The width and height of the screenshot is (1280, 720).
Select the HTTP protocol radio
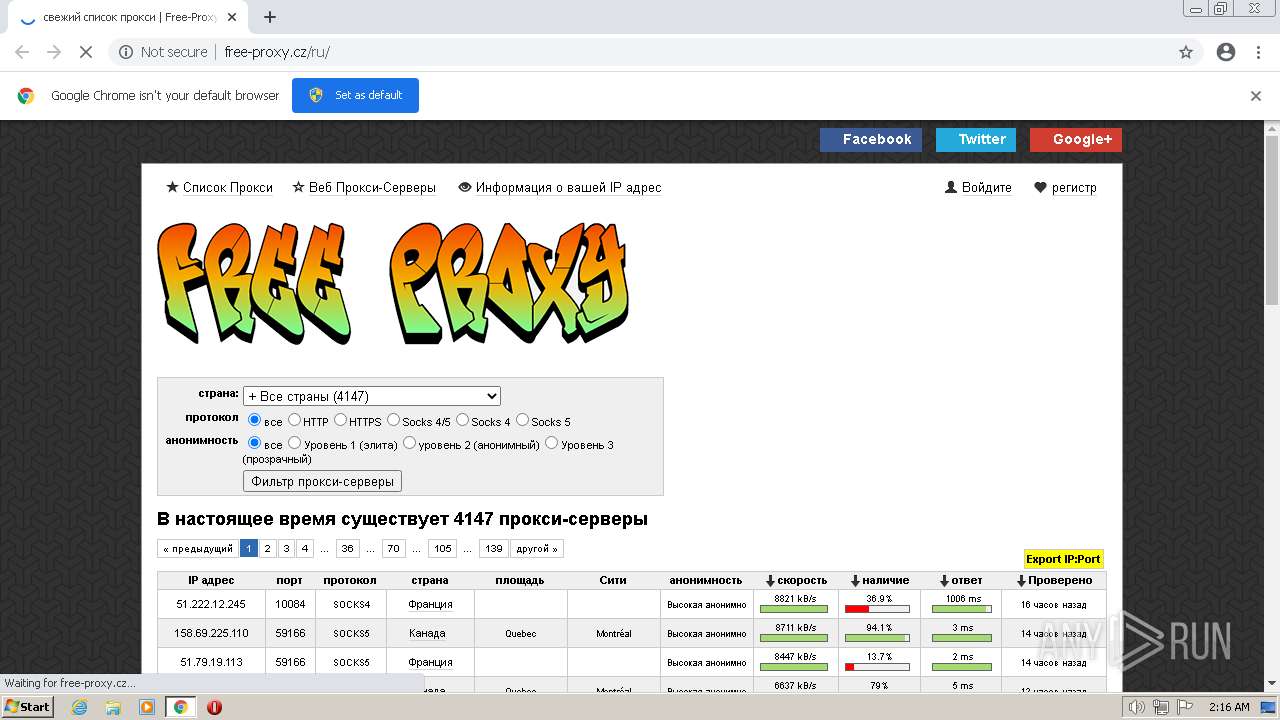(x=295, y=420)
